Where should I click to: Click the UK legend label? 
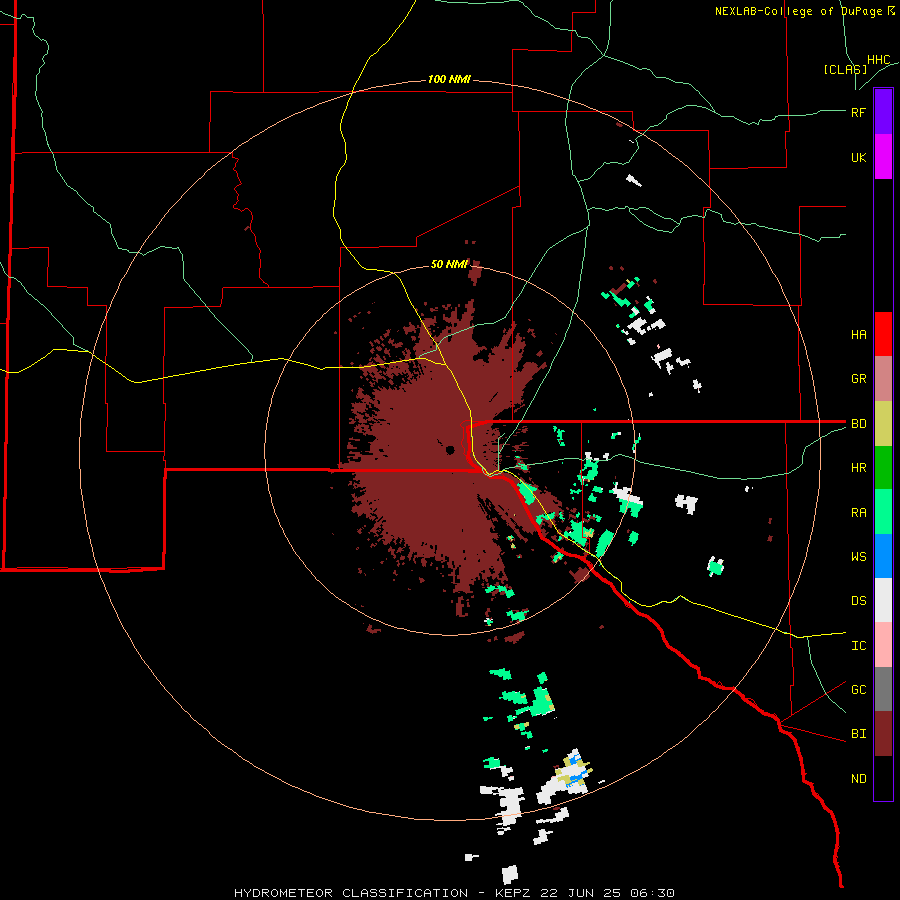point(858,157)
